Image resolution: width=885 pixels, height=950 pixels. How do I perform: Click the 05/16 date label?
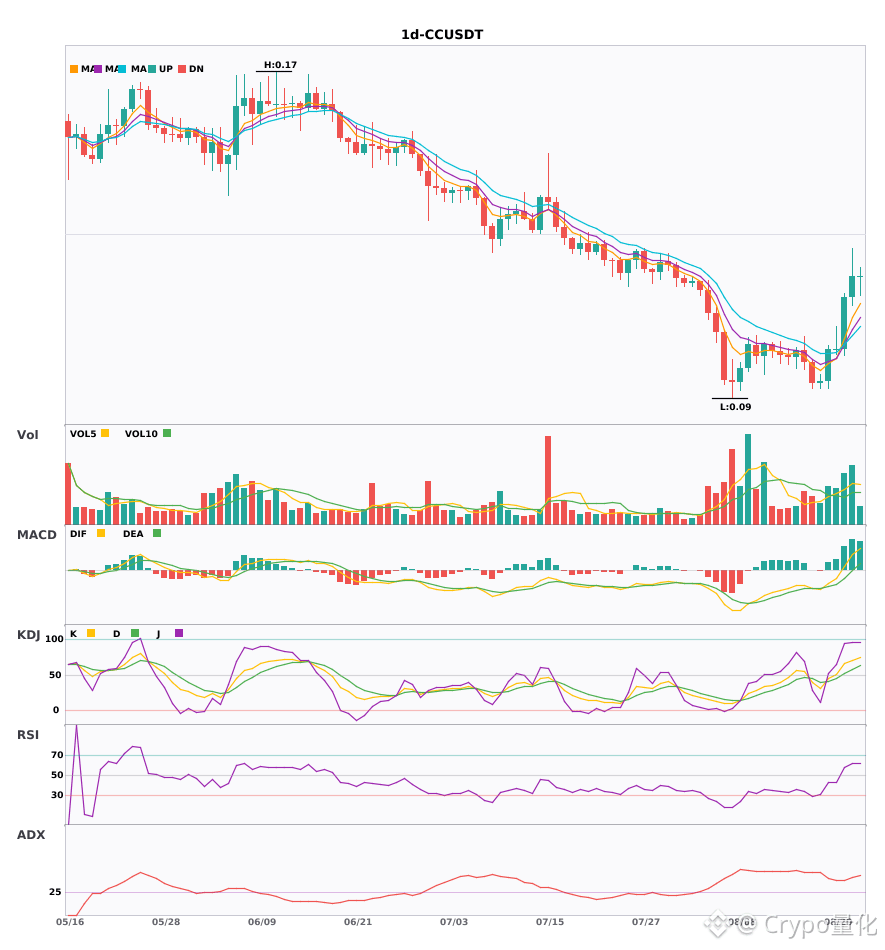tap(70, 922)
